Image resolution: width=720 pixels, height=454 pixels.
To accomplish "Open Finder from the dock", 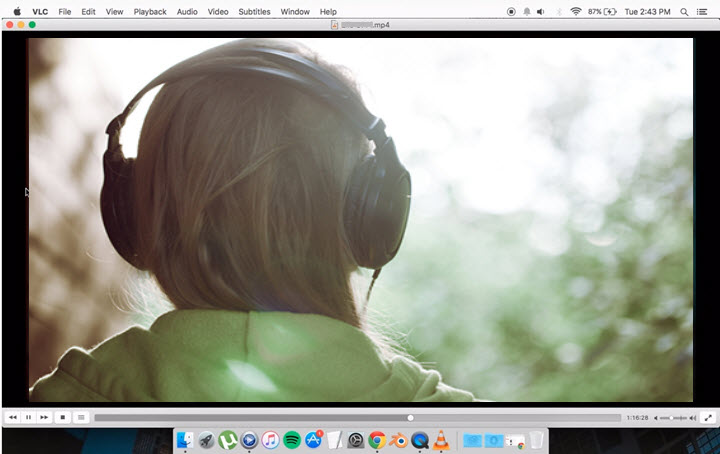I will pyautogui.click(x=185, y=440).
